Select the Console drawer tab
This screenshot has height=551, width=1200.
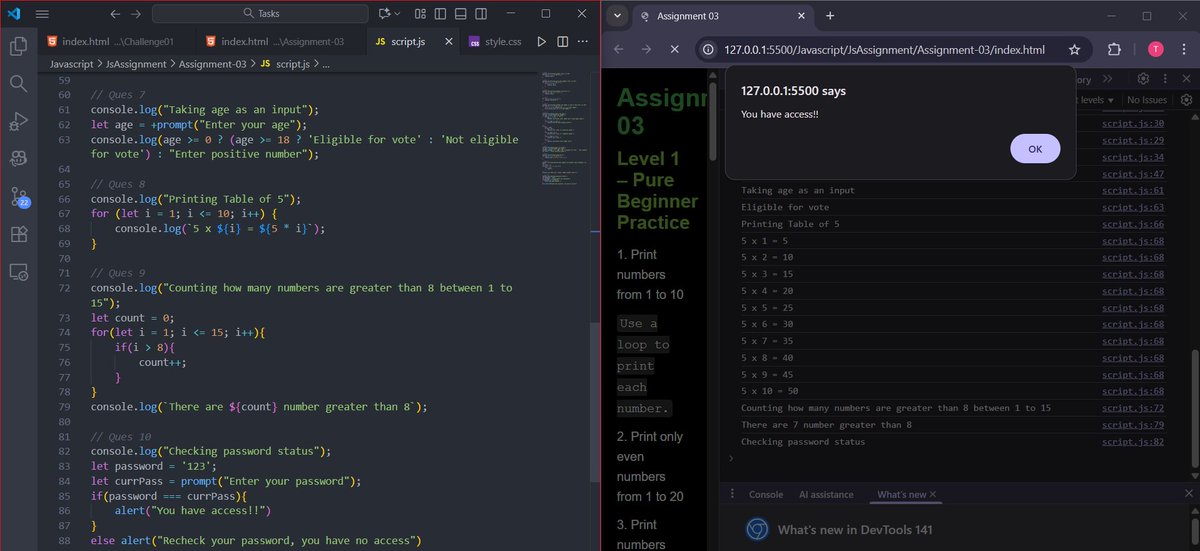(766, 494)
